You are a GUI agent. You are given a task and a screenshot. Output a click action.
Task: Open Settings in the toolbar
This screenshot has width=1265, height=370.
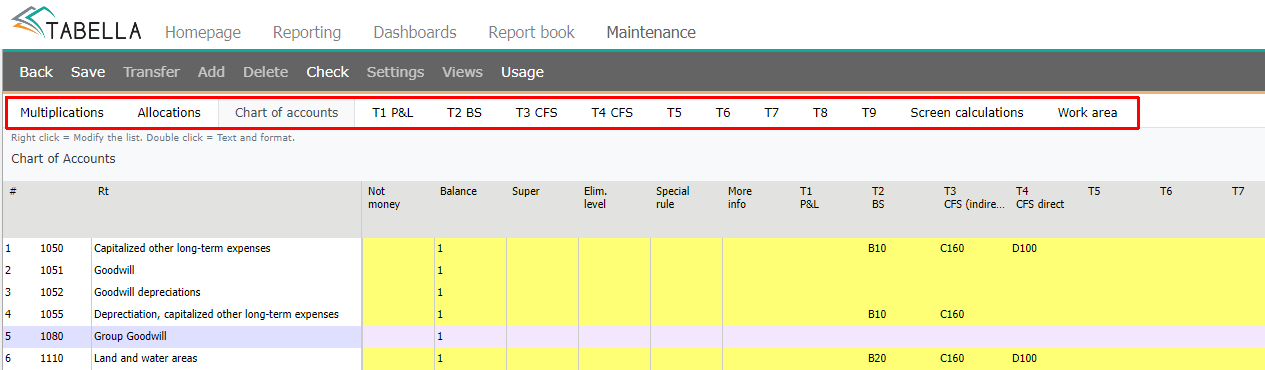tap(395, 72)
